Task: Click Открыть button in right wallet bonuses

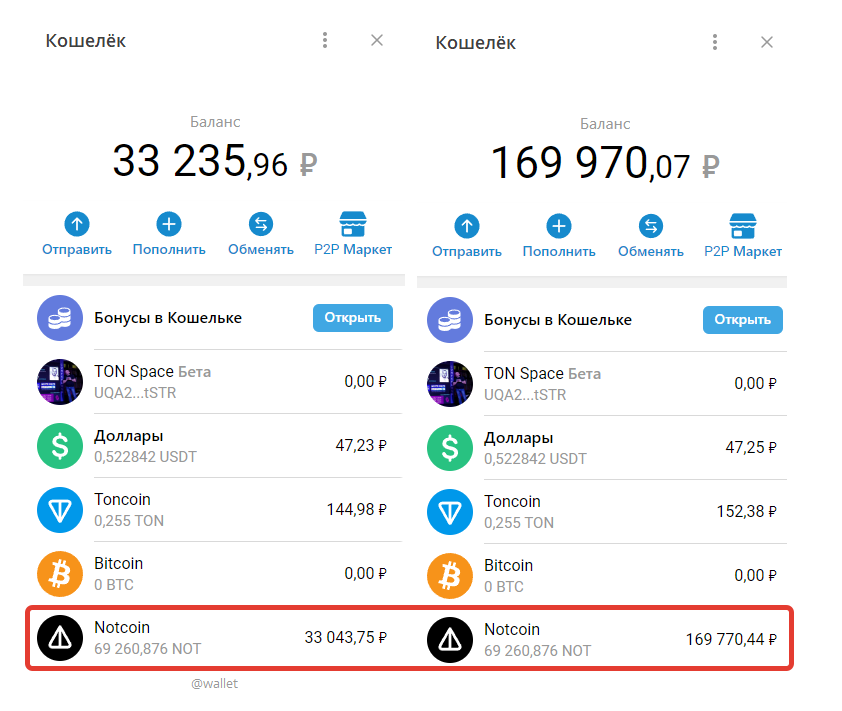Action: click(743, 320)
